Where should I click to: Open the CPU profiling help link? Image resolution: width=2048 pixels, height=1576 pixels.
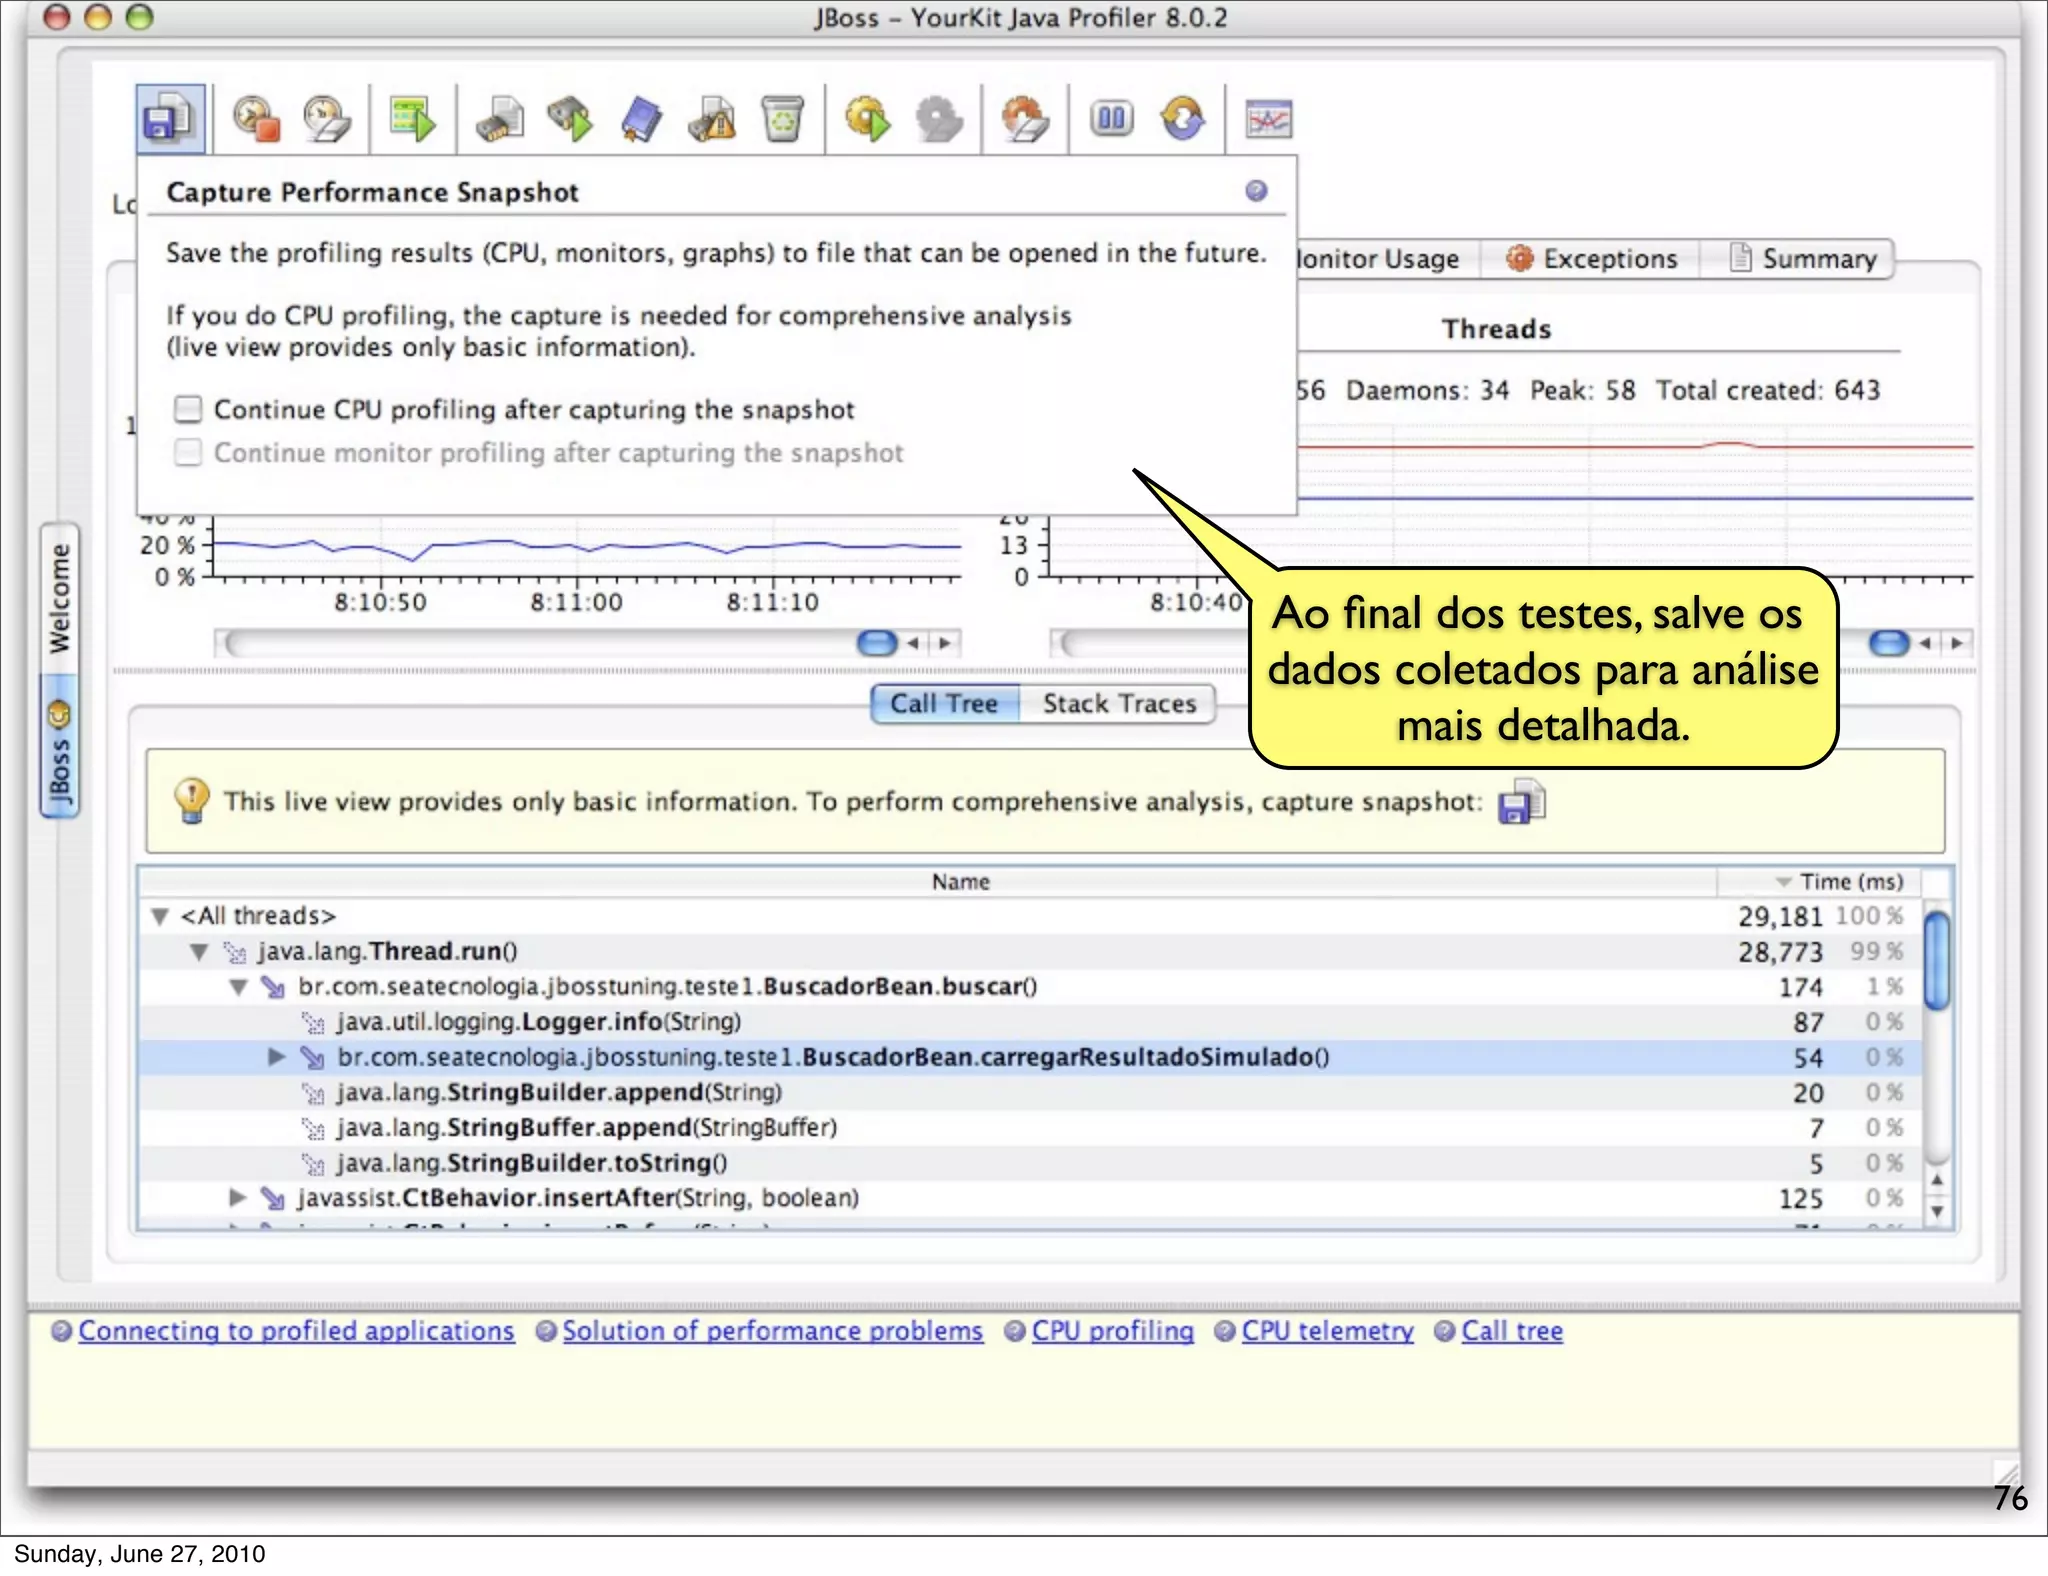coord(1112,1331)
